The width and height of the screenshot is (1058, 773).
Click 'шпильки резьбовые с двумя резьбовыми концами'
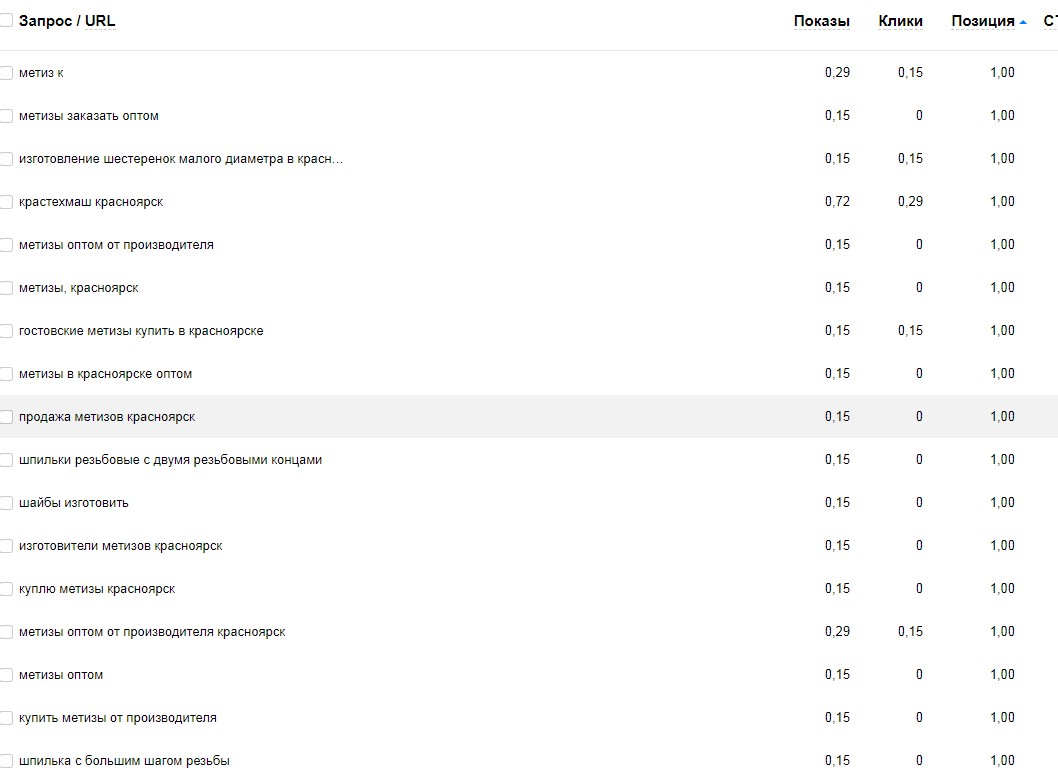[170, 460]
